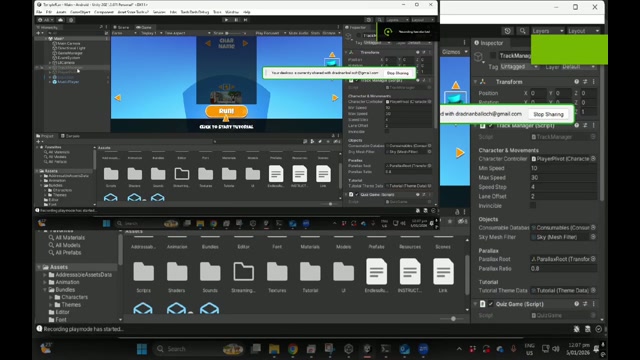Collapse the Quiz Game (Script) component foldout
This screenshot has width=640, height=360.
coord(476,304)
